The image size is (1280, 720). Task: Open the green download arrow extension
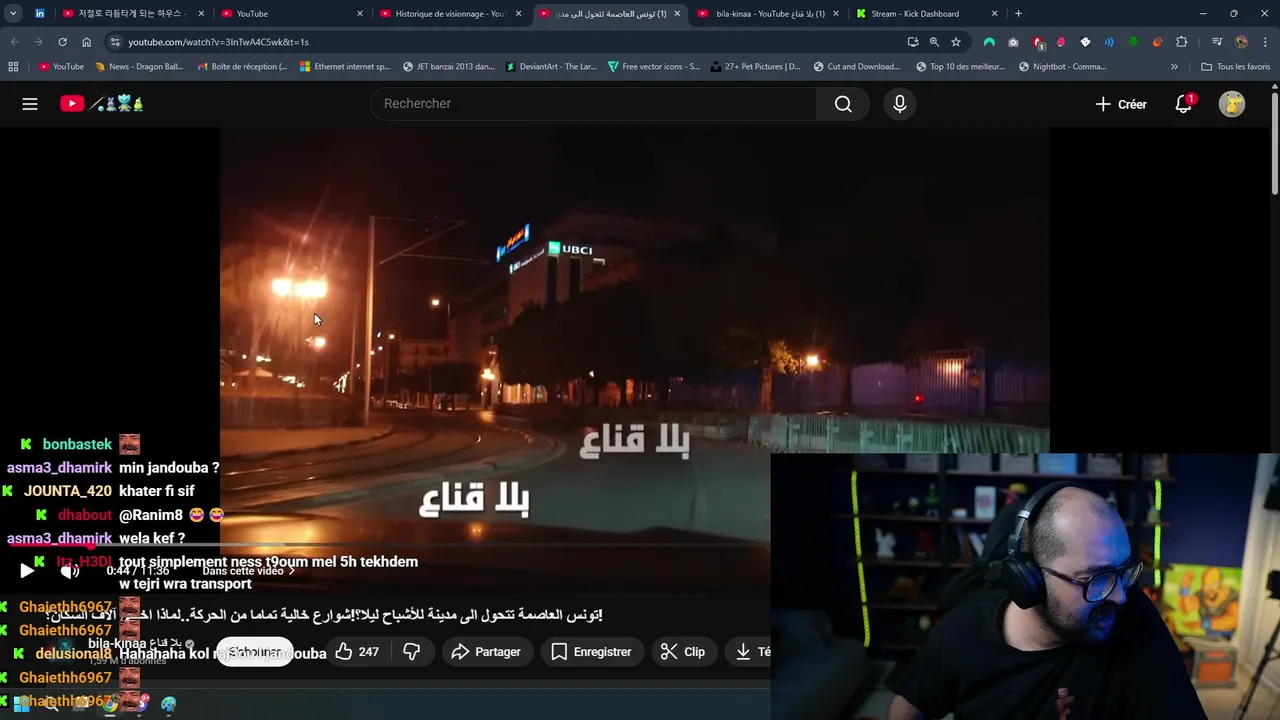(1133, 42)
